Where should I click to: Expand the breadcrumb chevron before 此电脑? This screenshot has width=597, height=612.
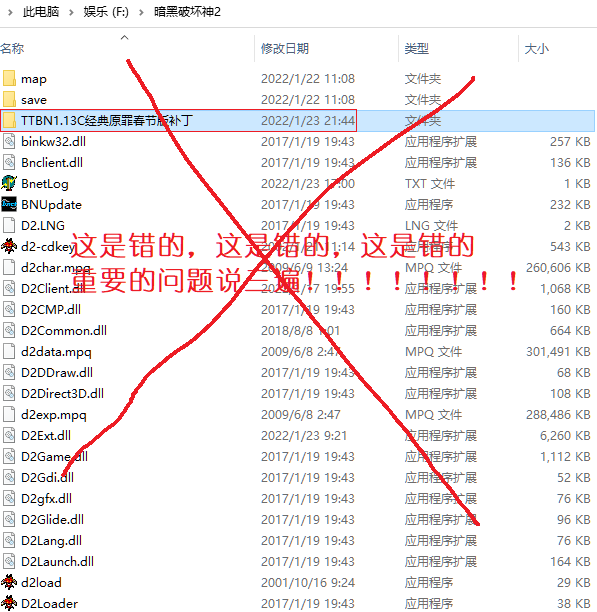[x=10, y=12]
